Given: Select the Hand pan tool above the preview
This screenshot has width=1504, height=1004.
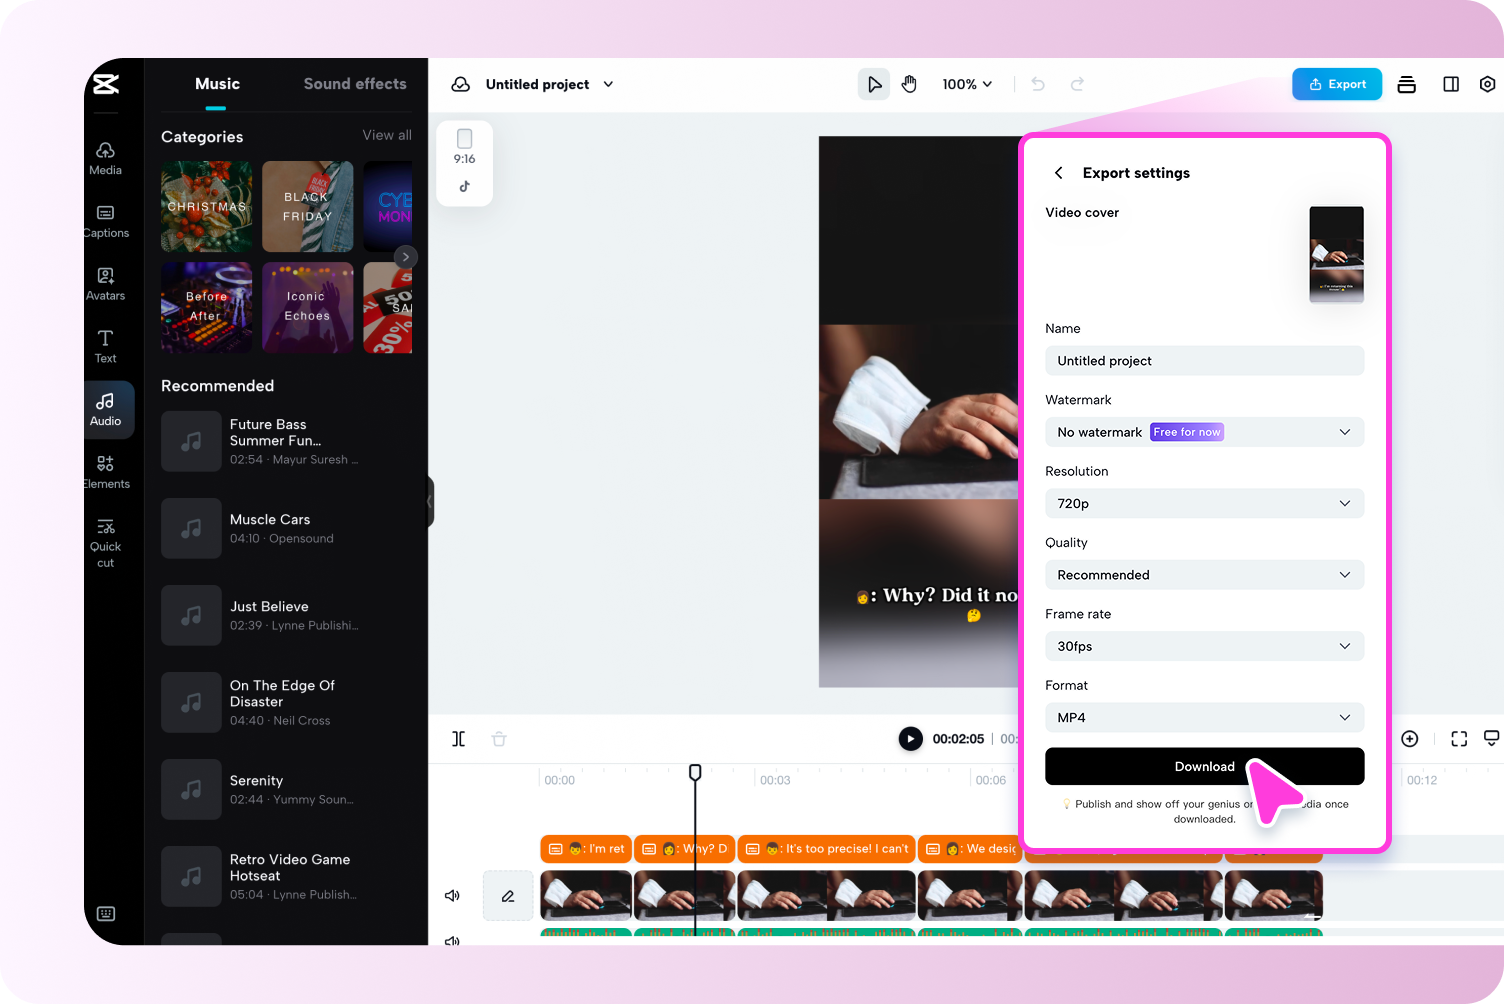Looking at the screenshot, I should (909, 84).
